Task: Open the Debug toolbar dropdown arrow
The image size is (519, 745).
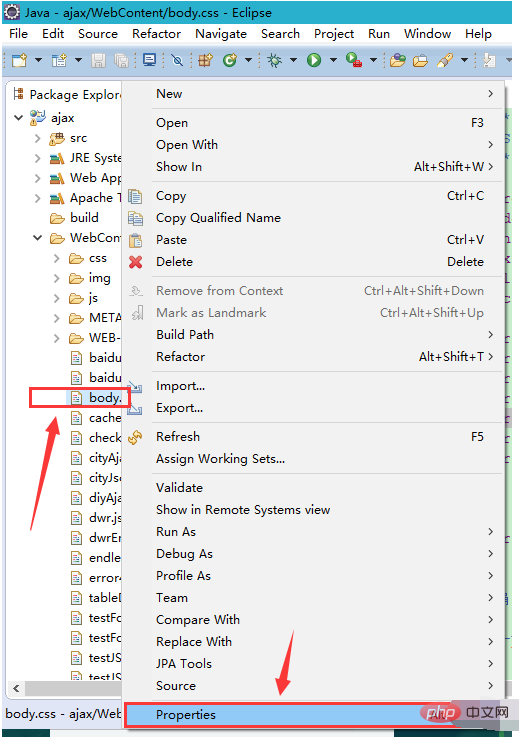Action: 293,60
